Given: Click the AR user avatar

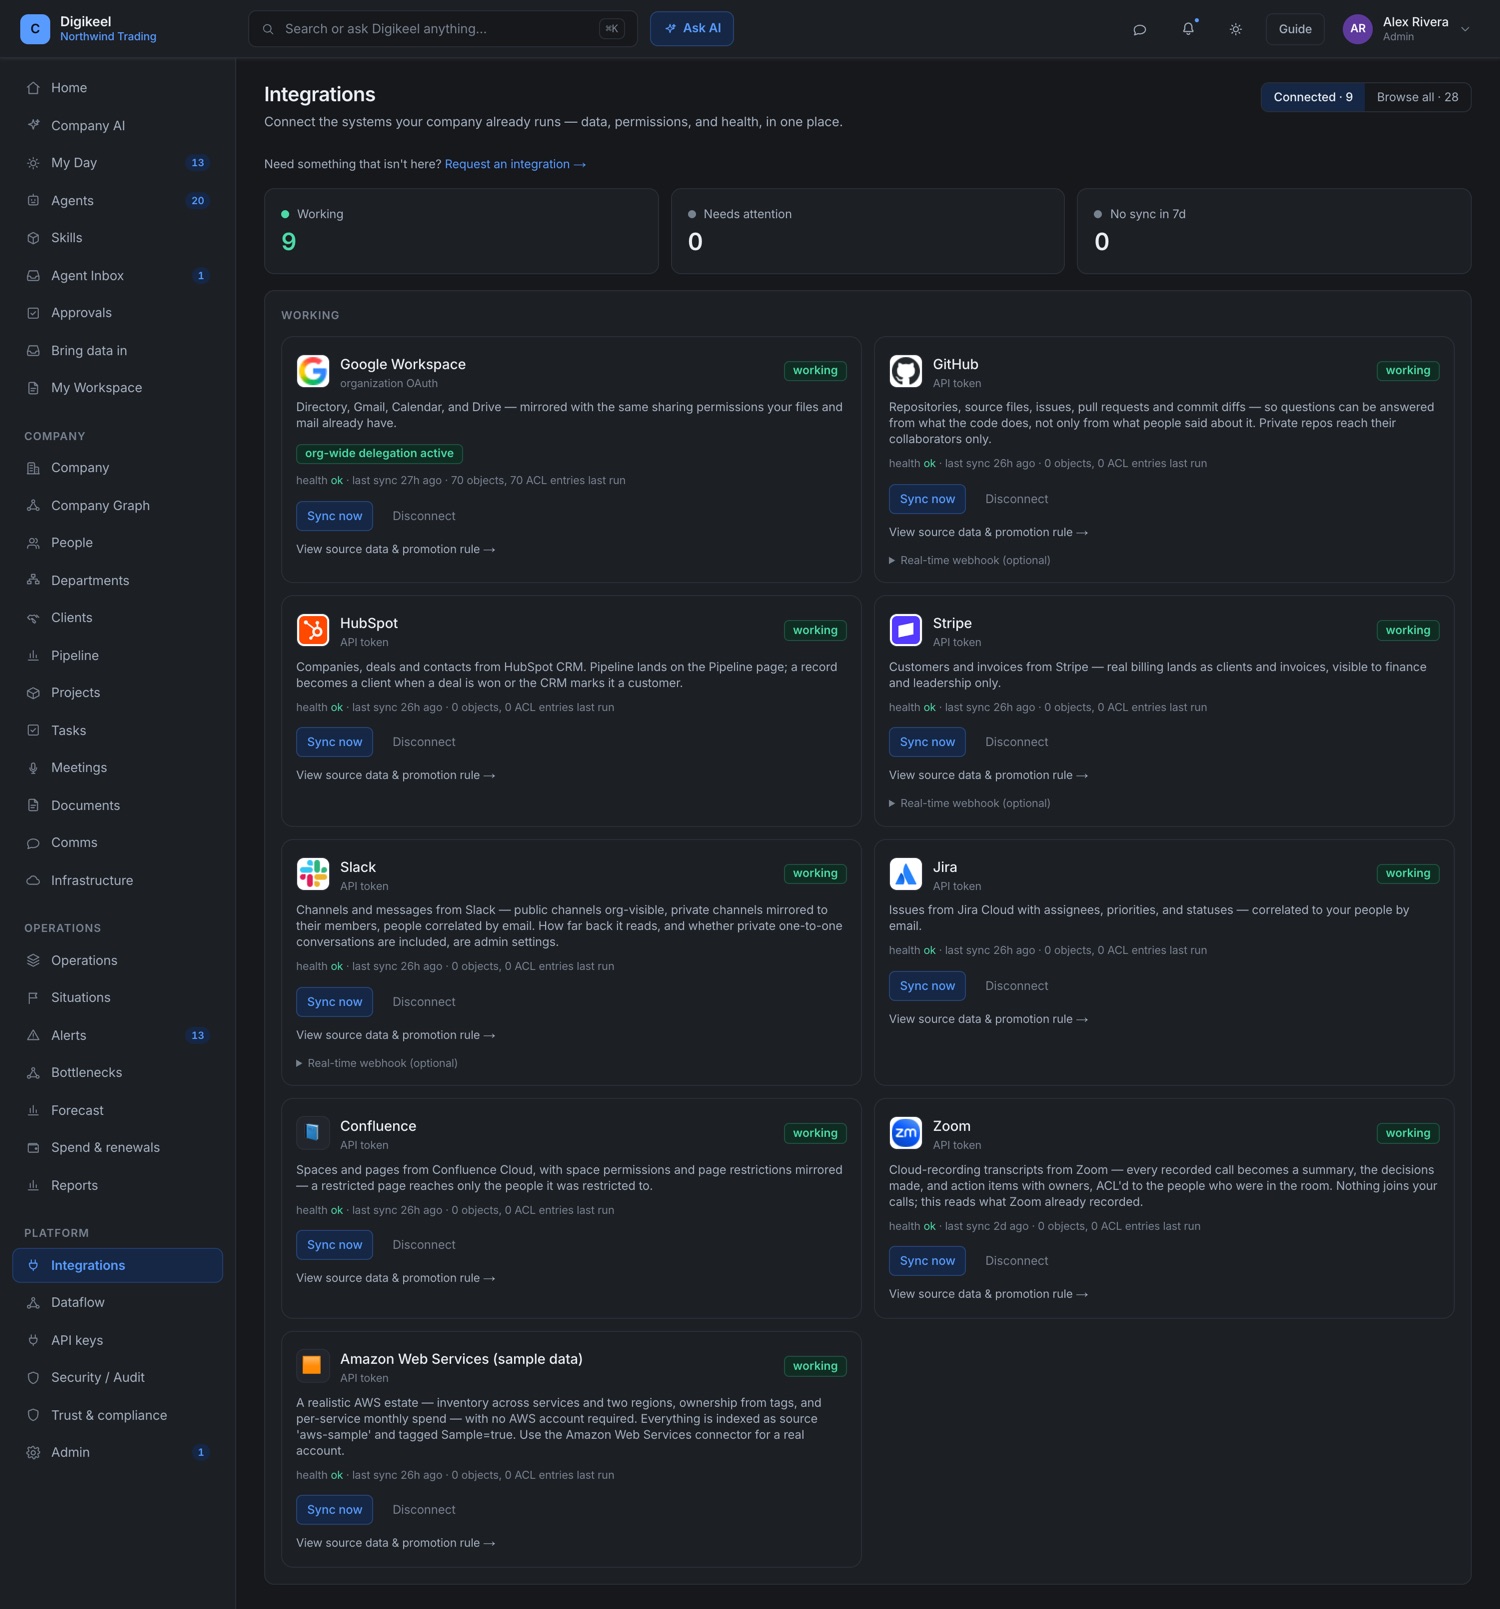Looking at the screenshot, I should 1358,29.
